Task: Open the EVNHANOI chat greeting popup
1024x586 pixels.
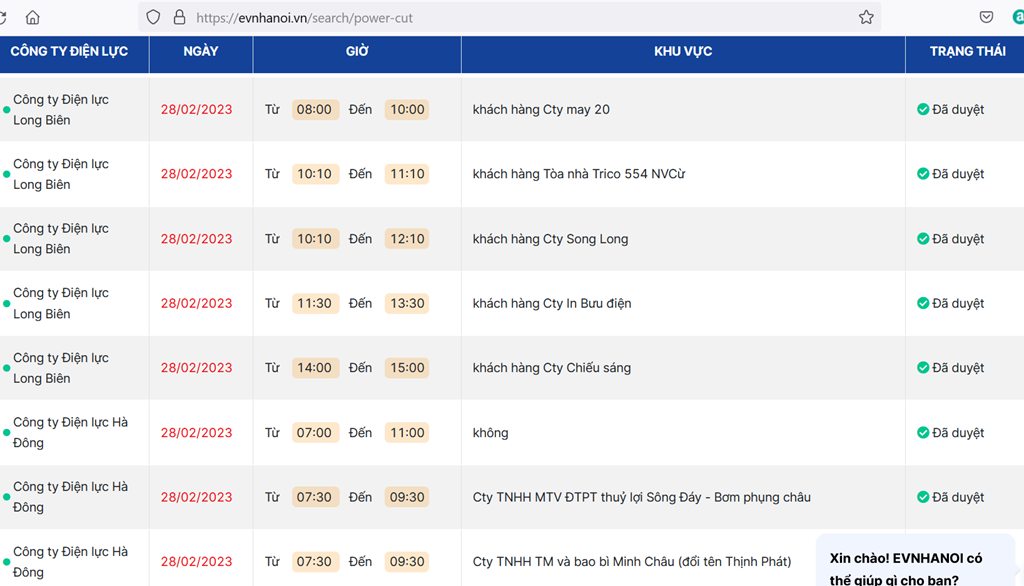Action: [914, 562]
